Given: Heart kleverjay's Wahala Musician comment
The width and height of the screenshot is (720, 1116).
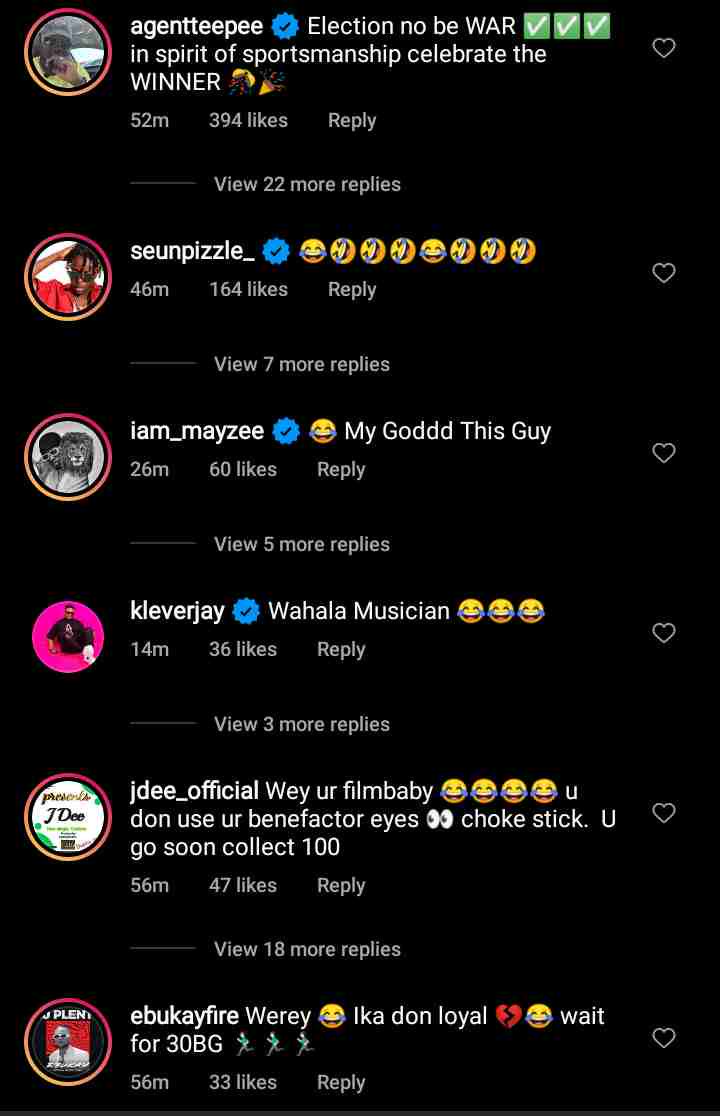Looking at the screenshot, I should (664, 633).
